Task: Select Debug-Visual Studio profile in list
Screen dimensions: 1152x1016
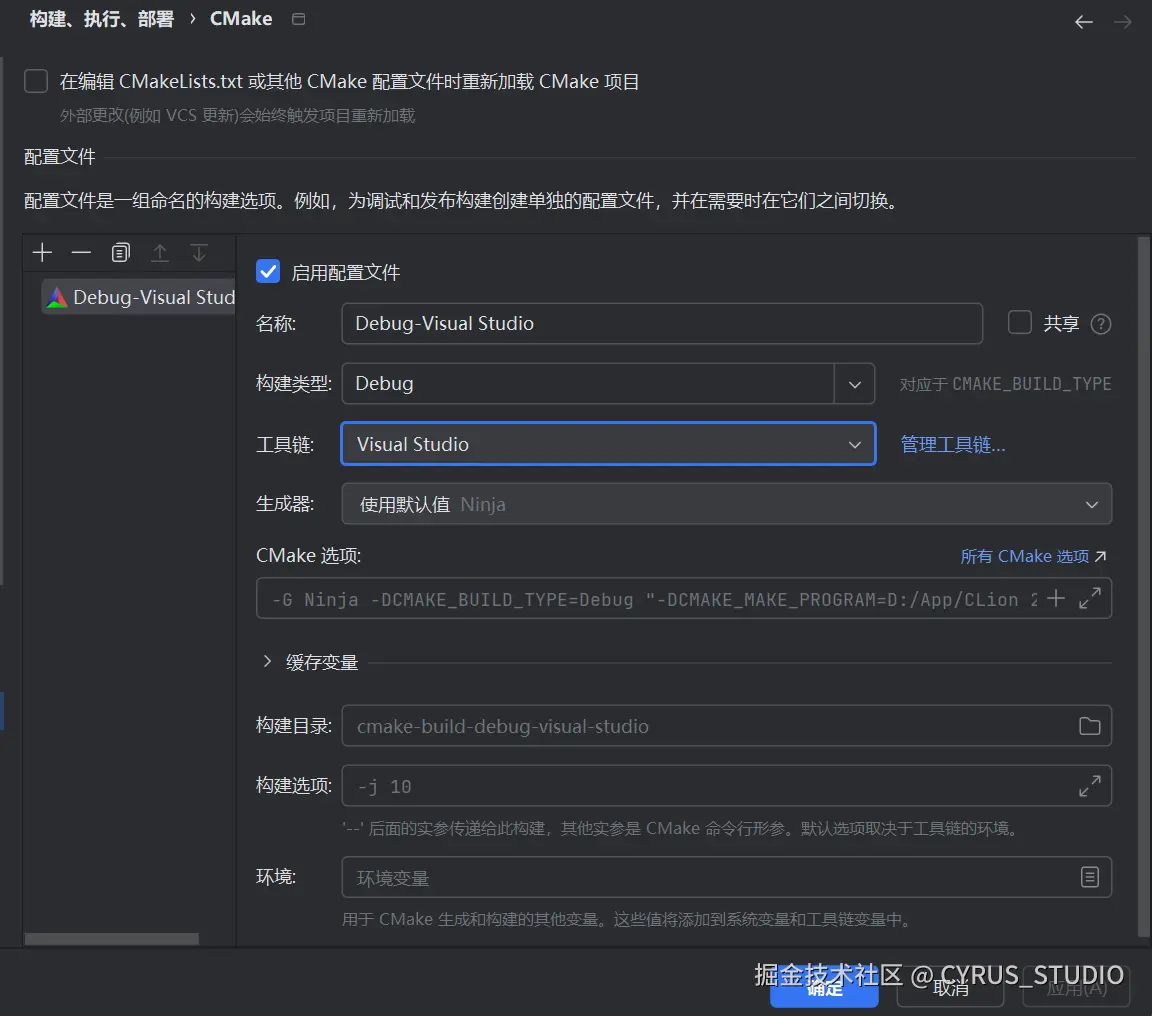Action: tap(139, 298)
